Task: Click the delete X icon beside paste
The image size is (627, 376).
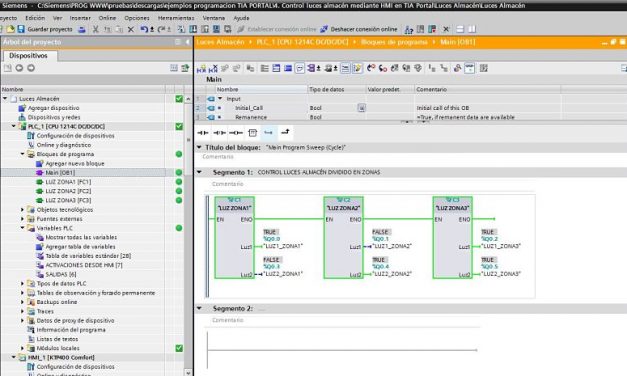Action: coord(131,29)
